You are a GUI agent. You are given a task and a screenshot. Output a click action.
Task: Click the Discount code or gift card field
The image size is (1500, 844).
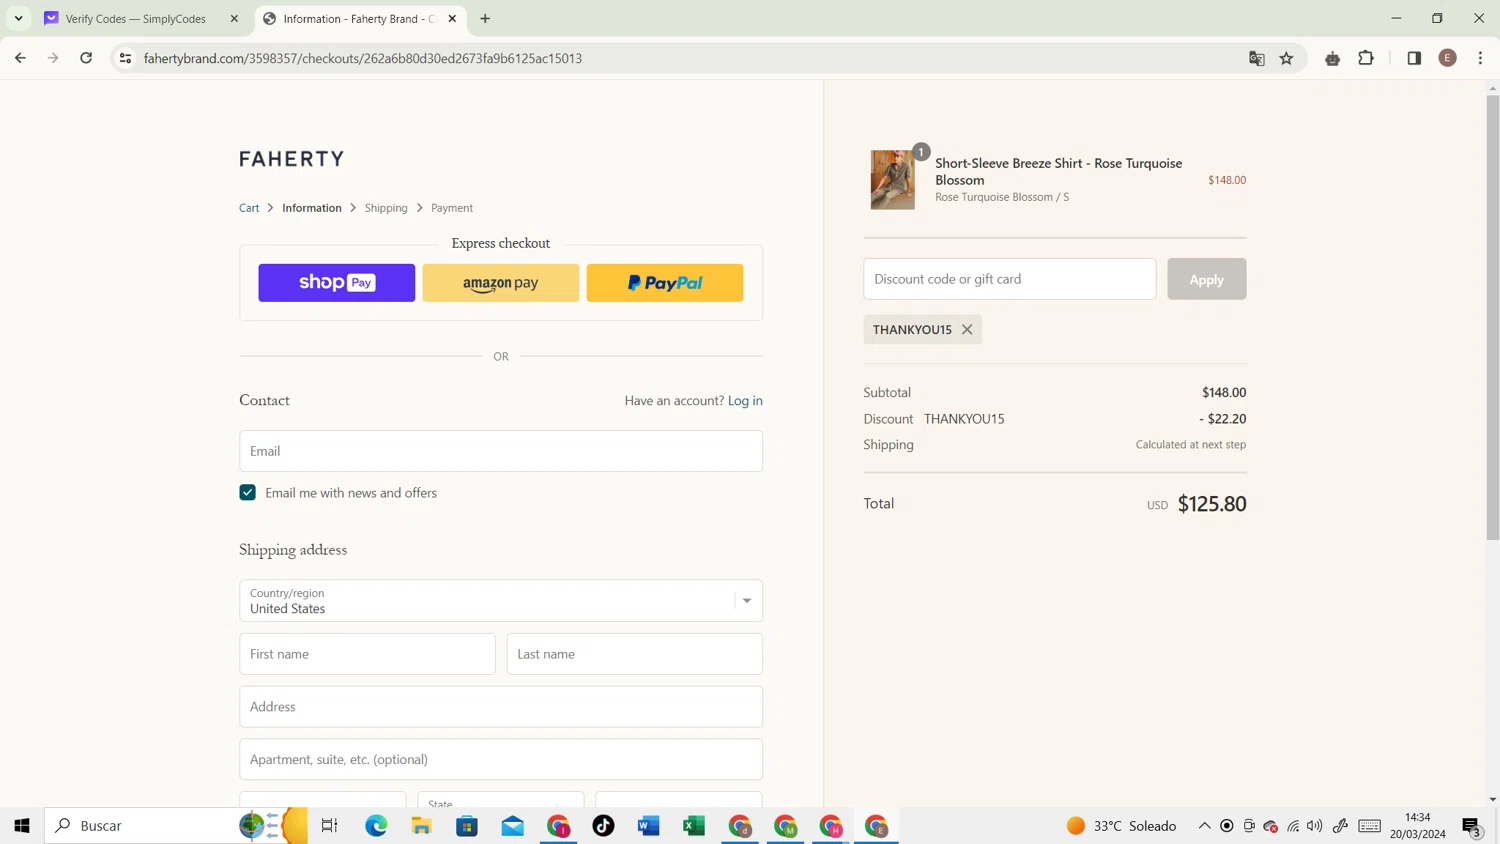click(x=1010, y=279)
